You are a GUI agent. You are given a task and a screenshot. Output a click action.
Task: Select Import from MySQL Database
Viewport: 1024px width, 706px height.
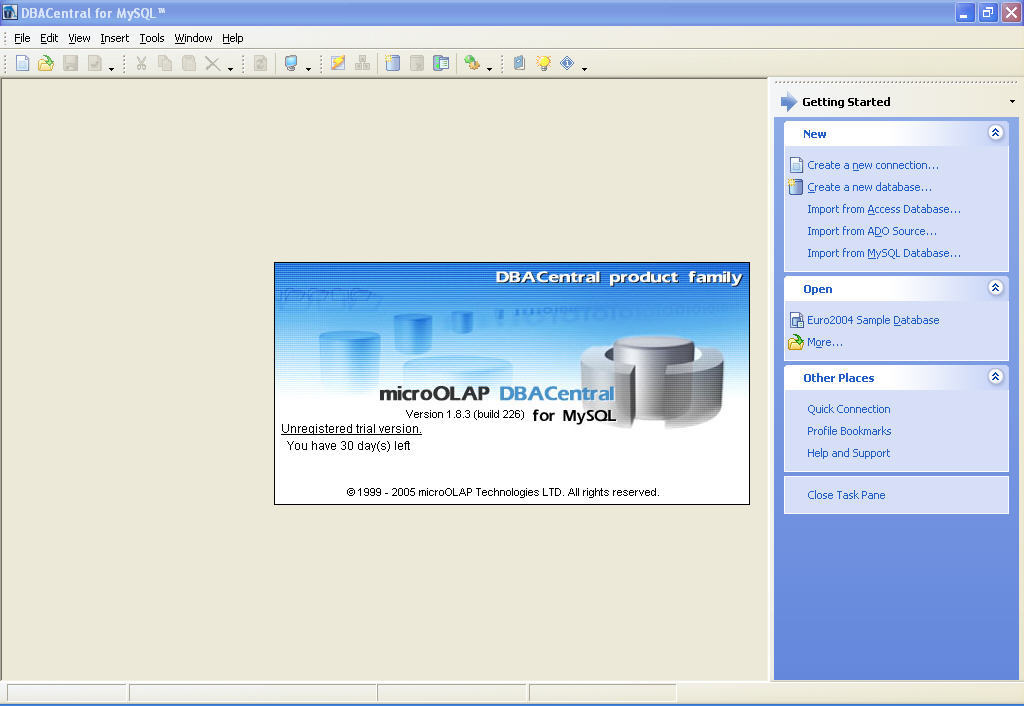pyautogui.click(x=884, y=253)
